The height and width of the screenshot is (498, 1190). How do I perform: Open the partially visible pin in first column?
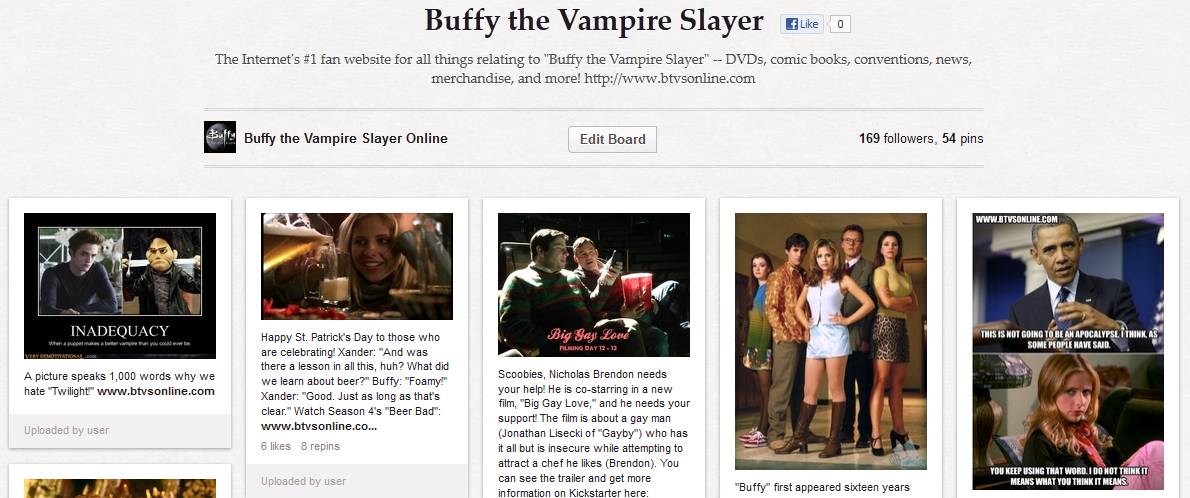pyautogui.click(x=120, y=488)
